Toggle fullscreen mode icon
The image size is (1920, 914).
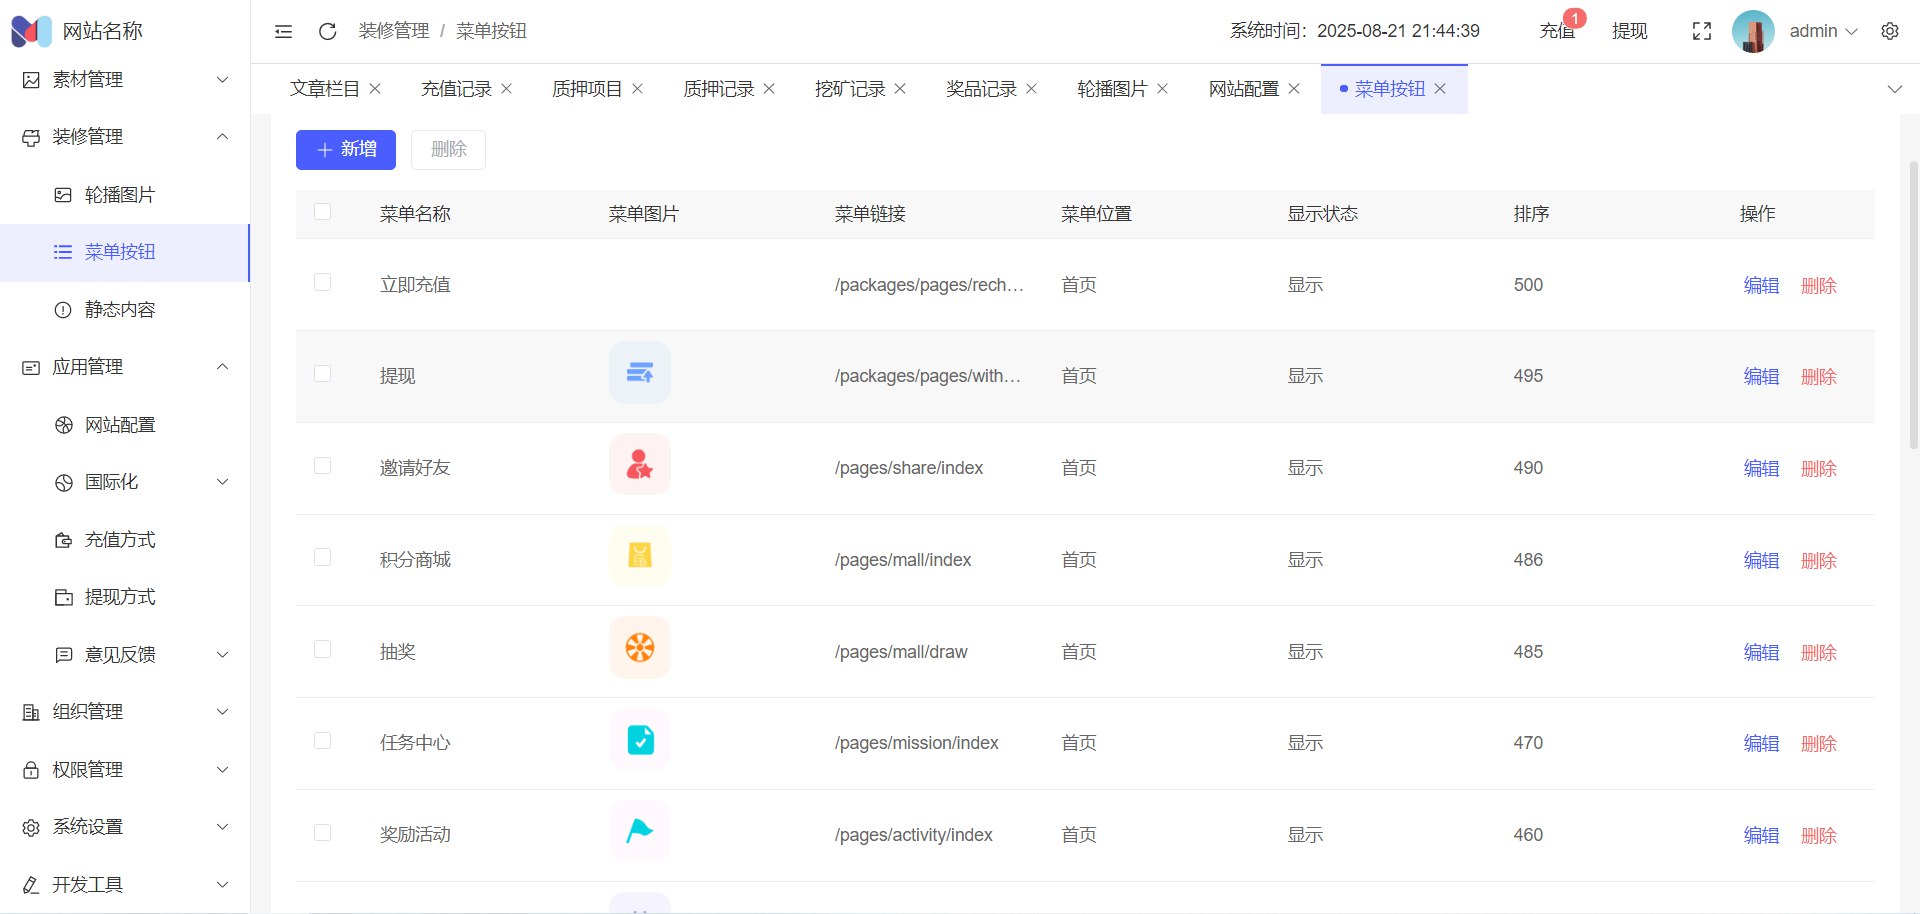point(1701,31)
